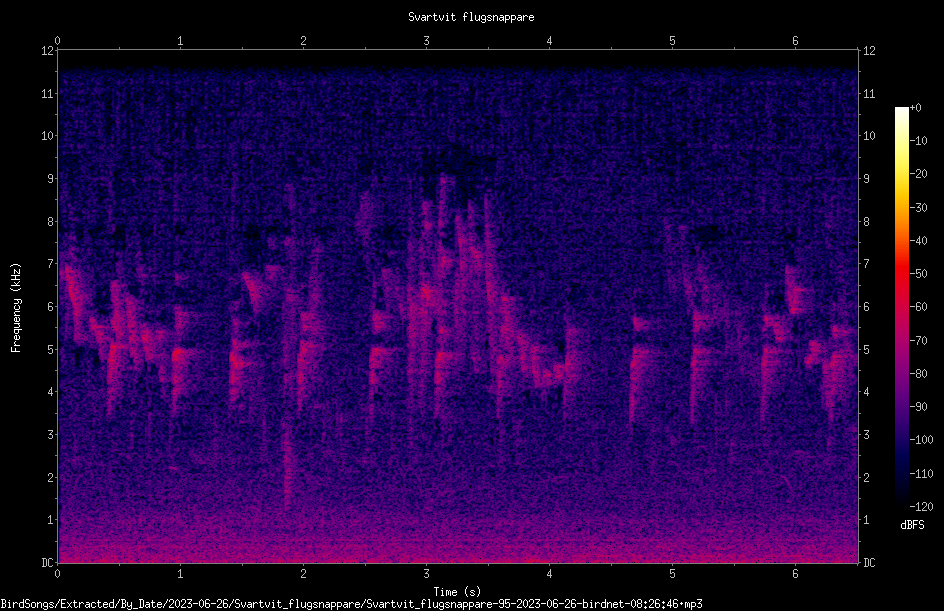Click "3" on the right frequency axis

pyautogui.click(x=867, y=435)
